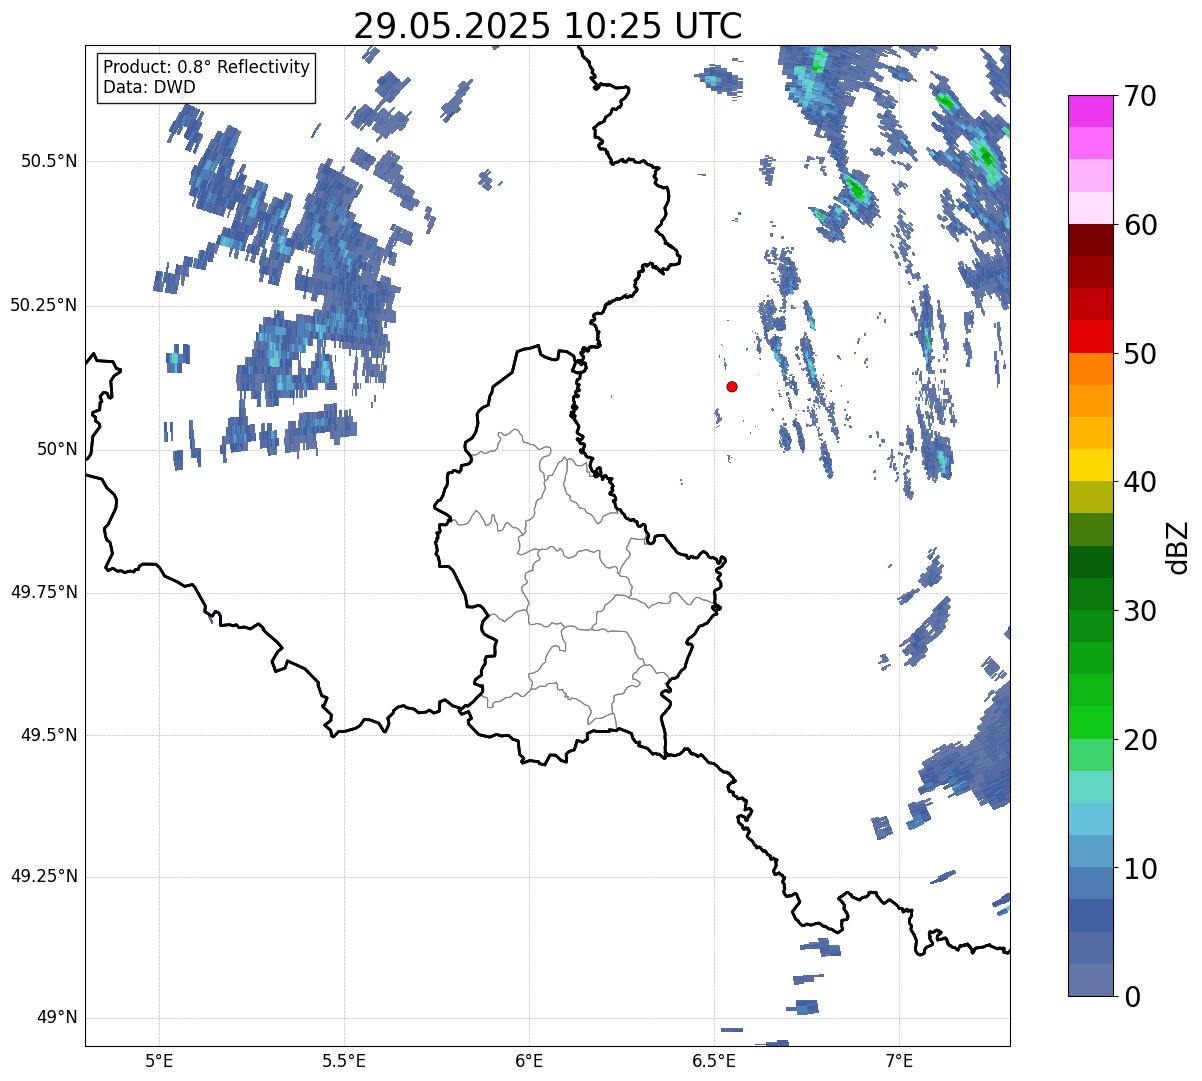Click the "49°N" latitude label
1202x1081 pixels.
coord(57,1018)
